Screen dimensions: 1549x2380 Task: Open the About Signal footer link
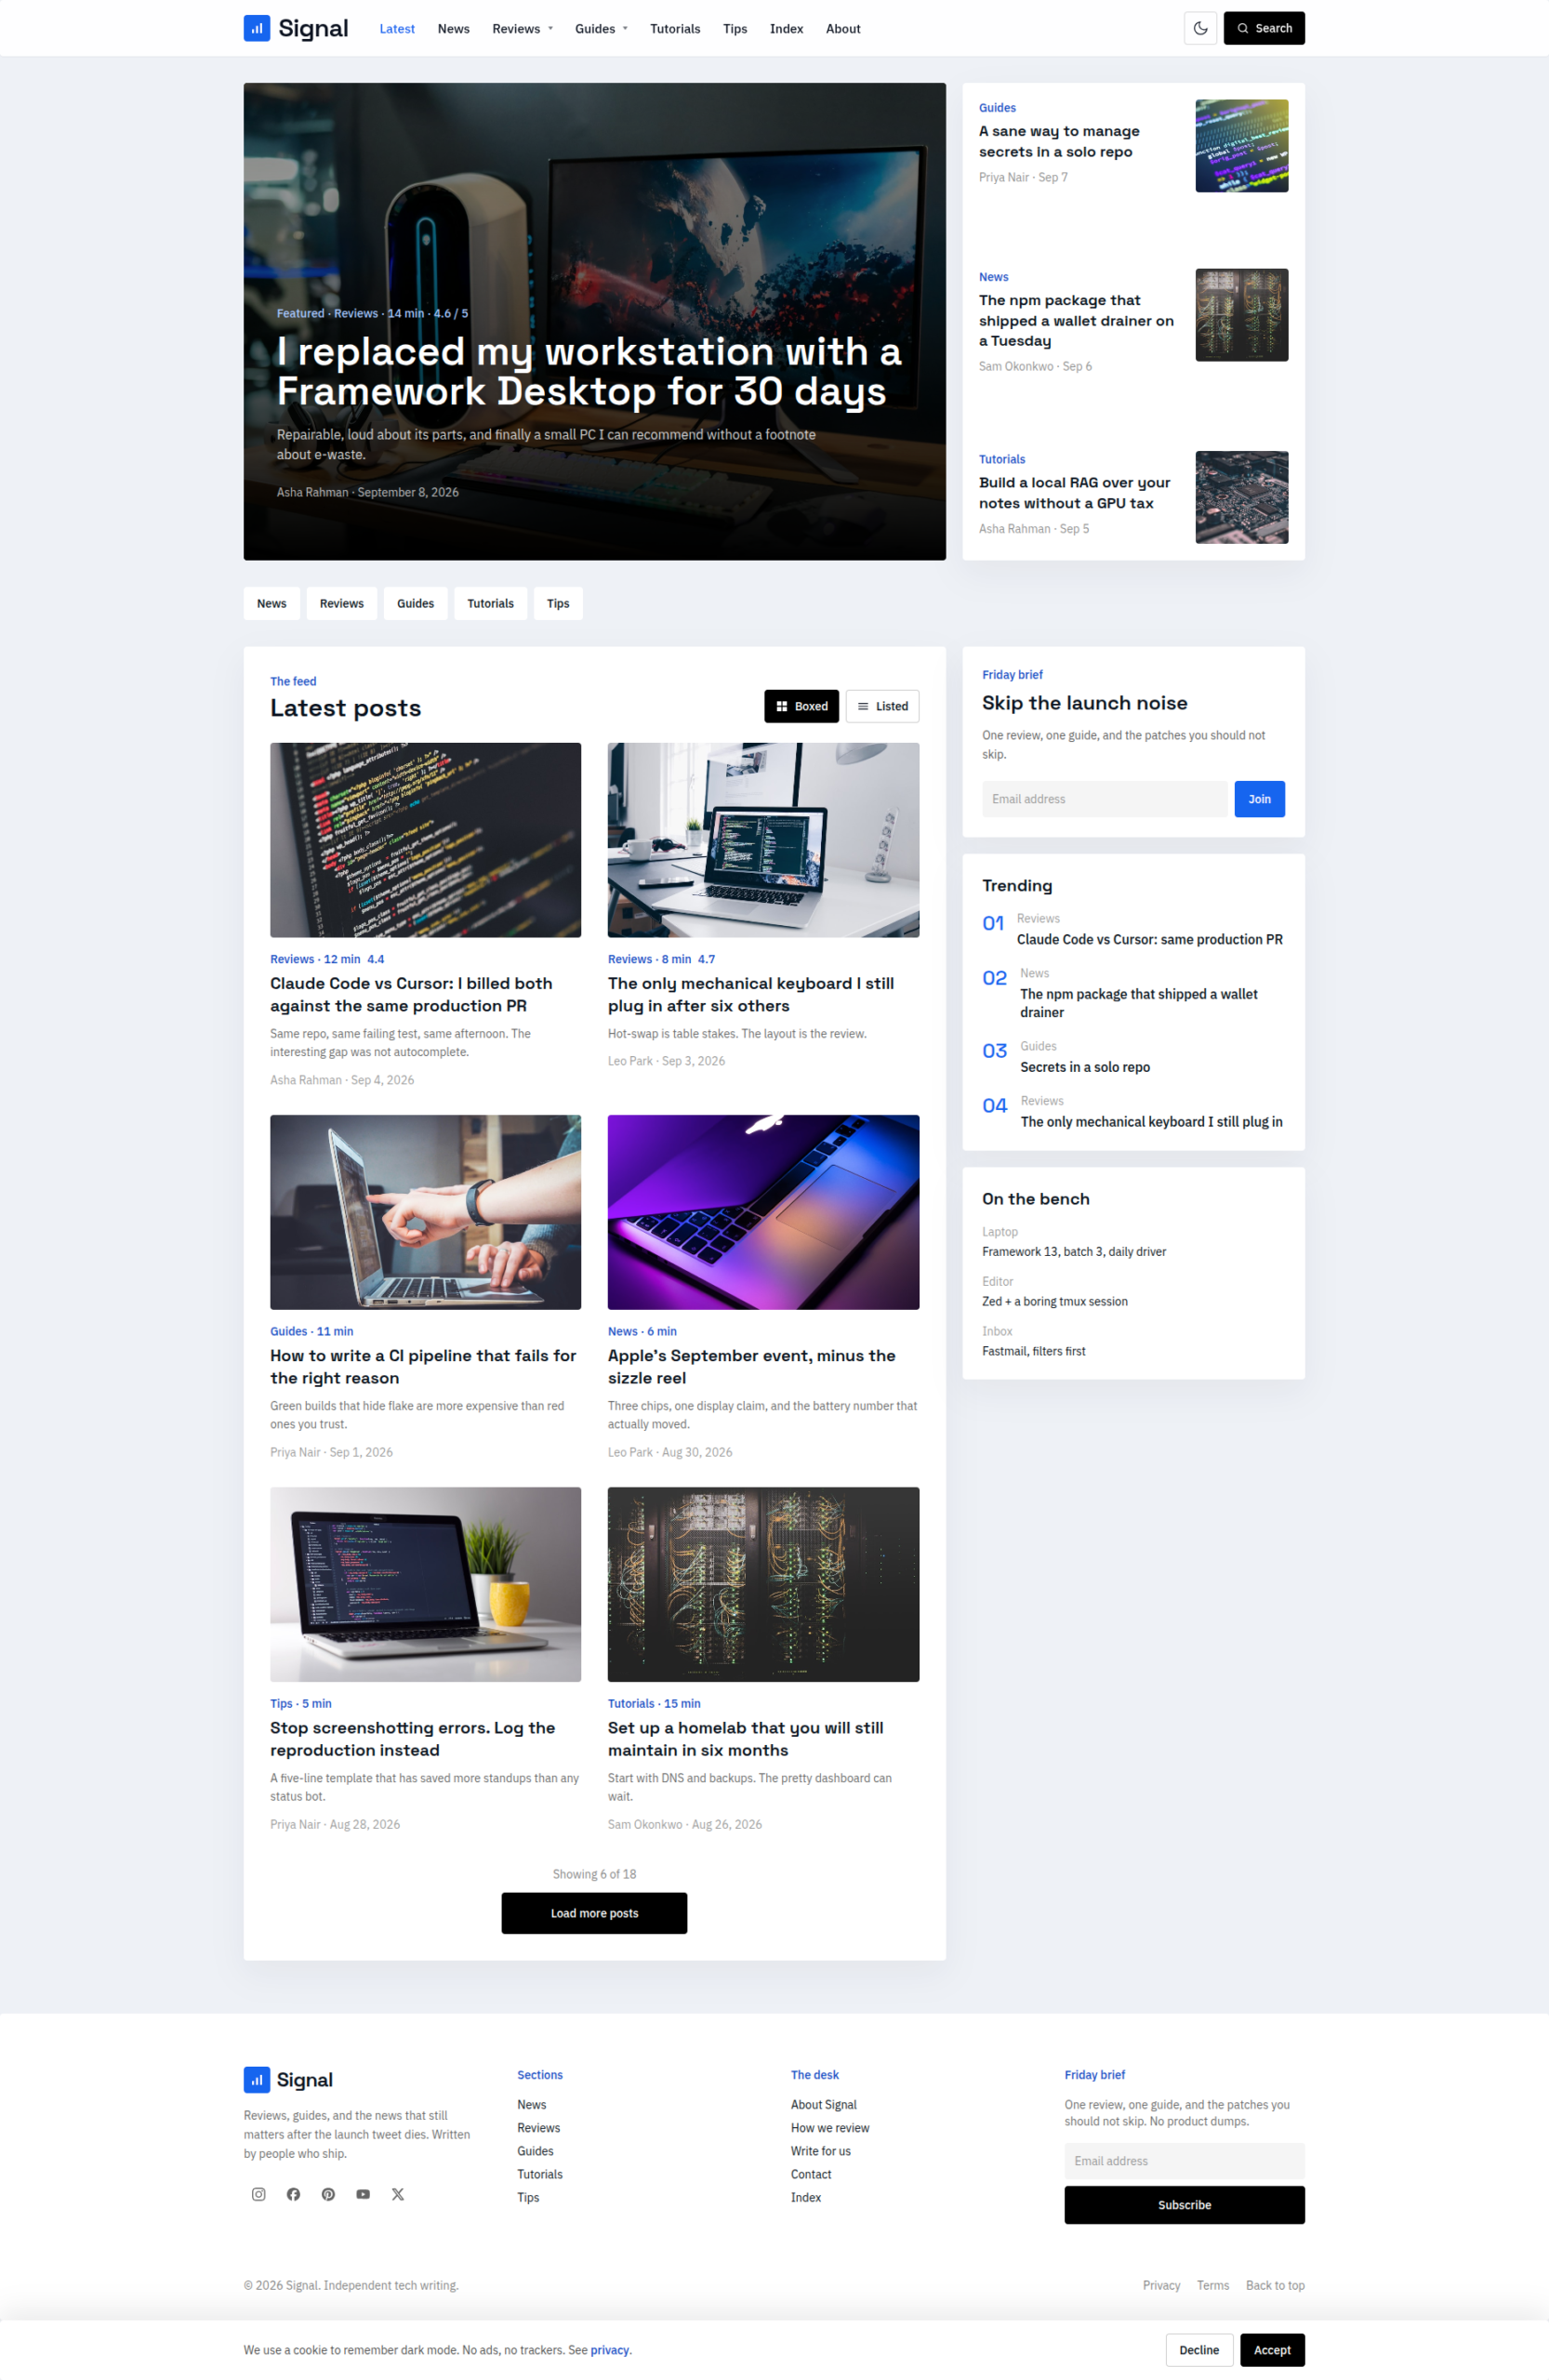coord(824,2105)
